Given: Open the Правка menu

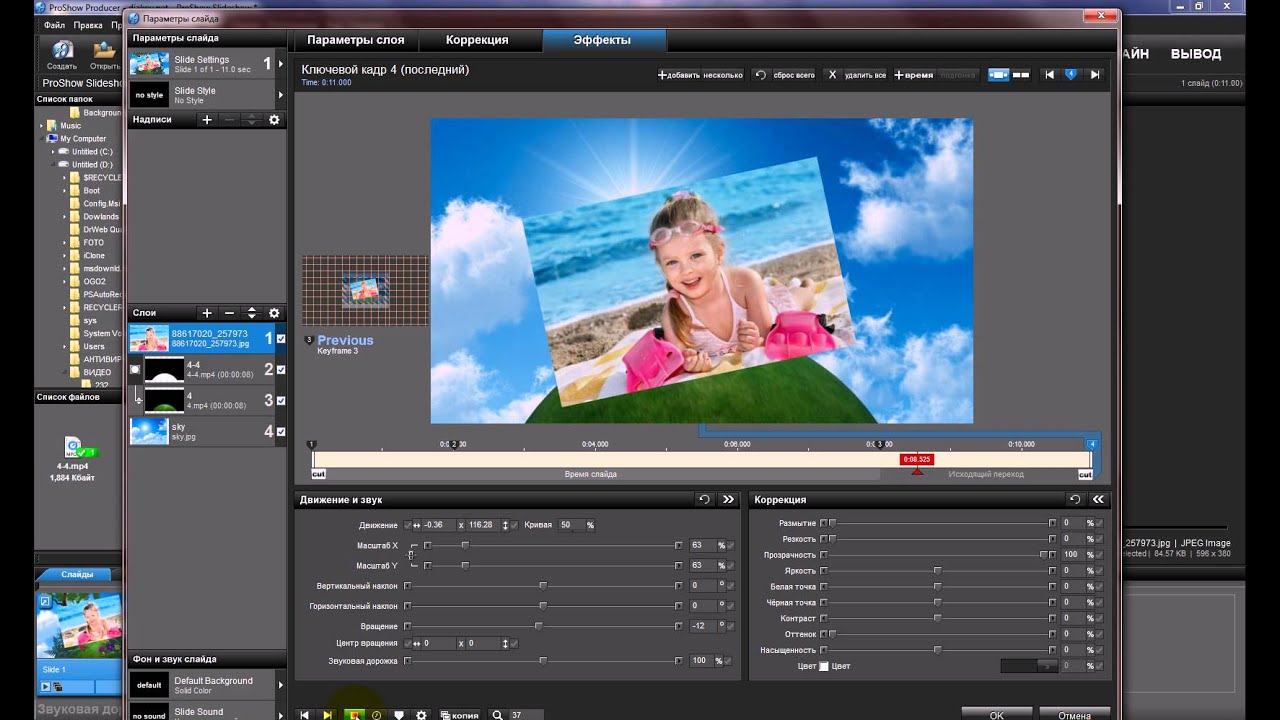Looking at the screenshot, I should point(87,24).
